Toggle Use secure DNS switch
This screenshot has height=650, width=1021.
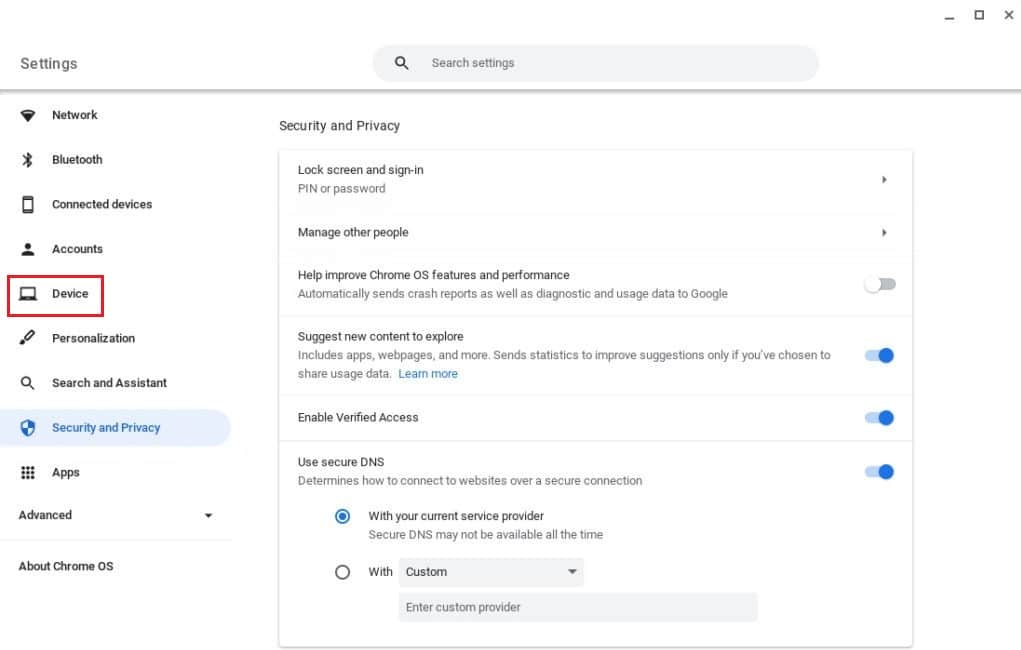coord(880,472)
